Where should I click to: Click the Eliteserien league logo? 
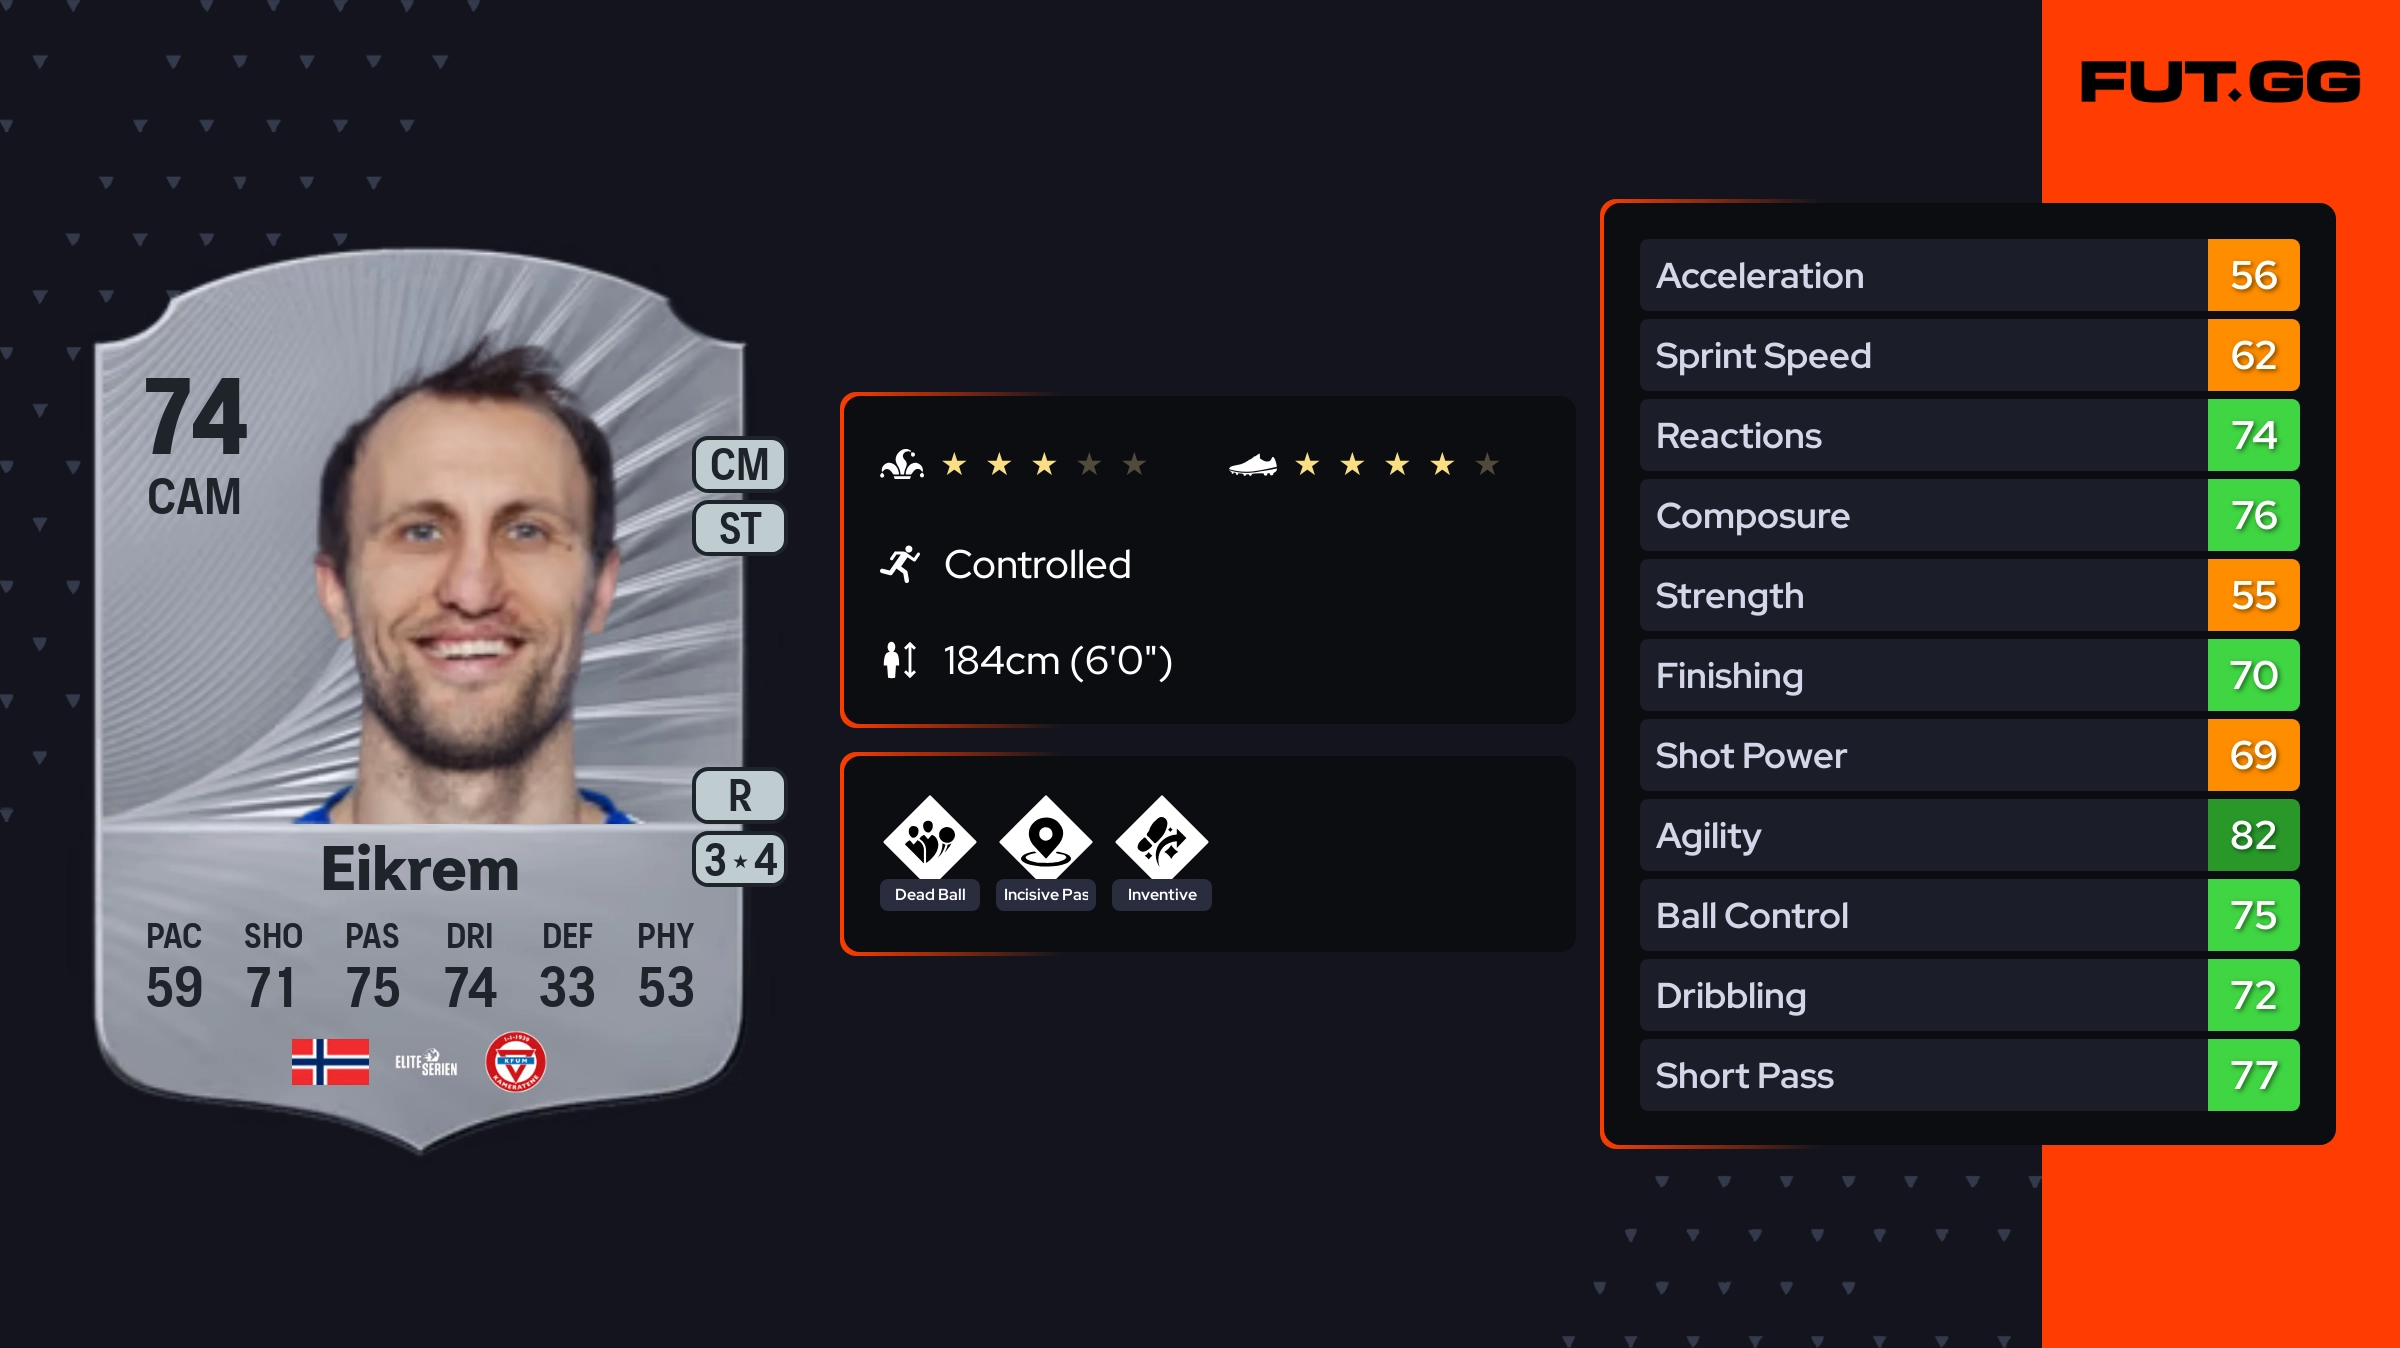426,1062
